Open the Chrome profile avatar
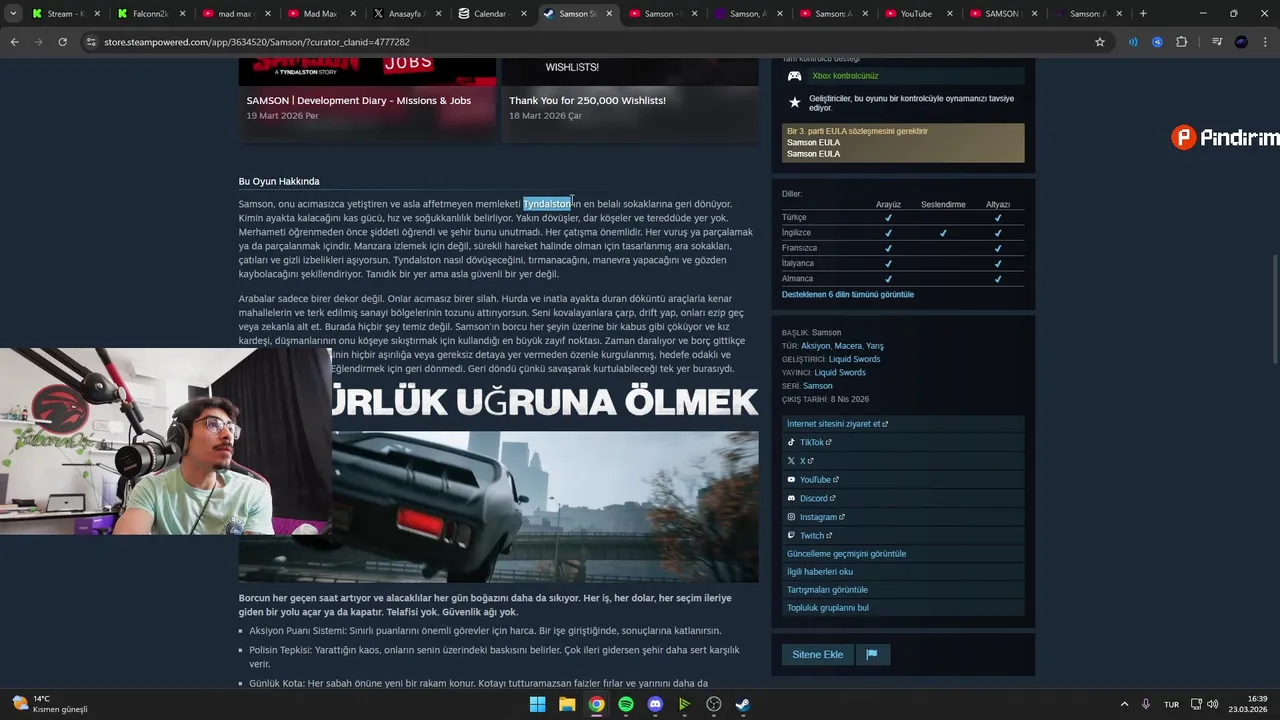 coord(1241,42)
